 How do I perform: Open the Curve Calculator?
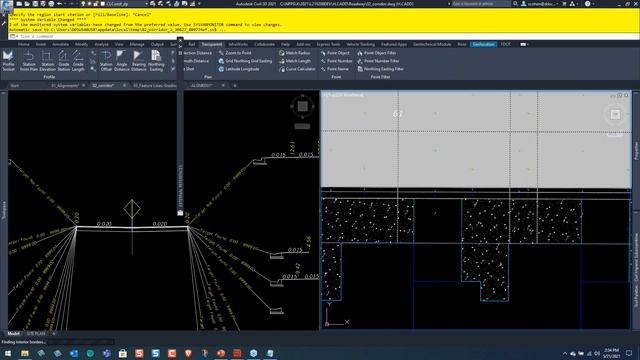[x=297, y=69]
